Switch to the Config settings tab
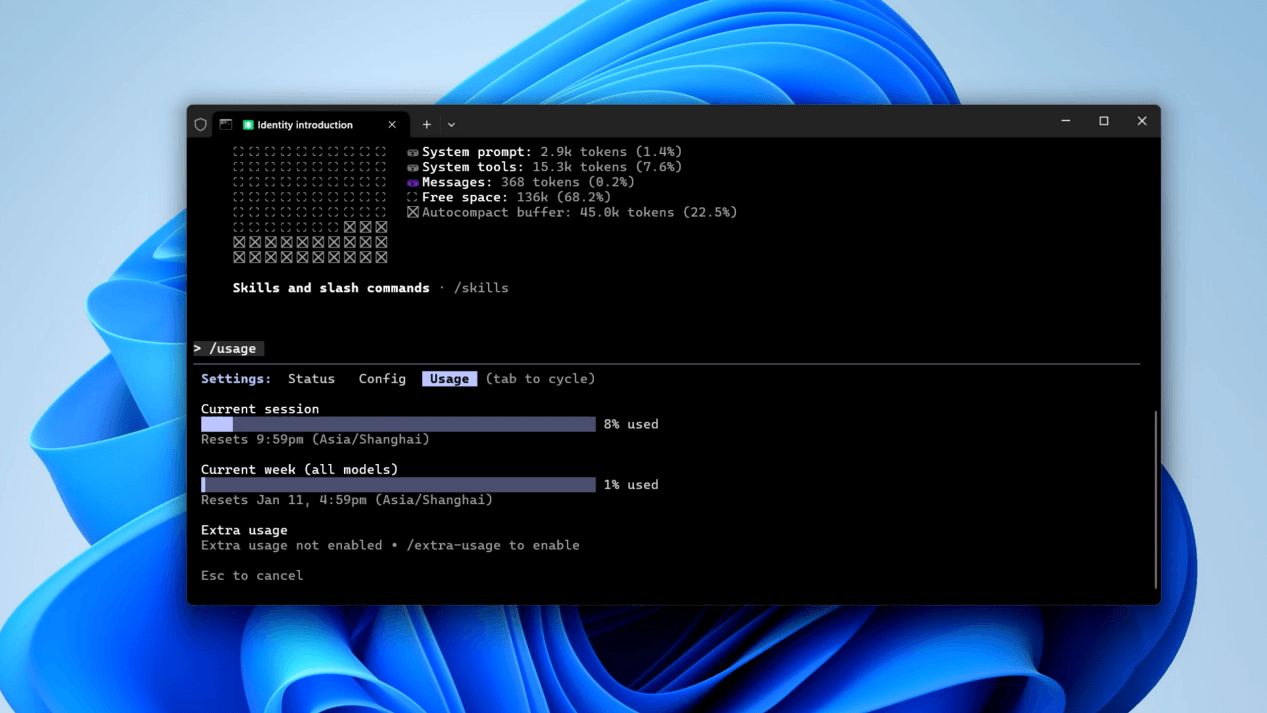This screenshot has width=1267, height=713. pos(382,379)
